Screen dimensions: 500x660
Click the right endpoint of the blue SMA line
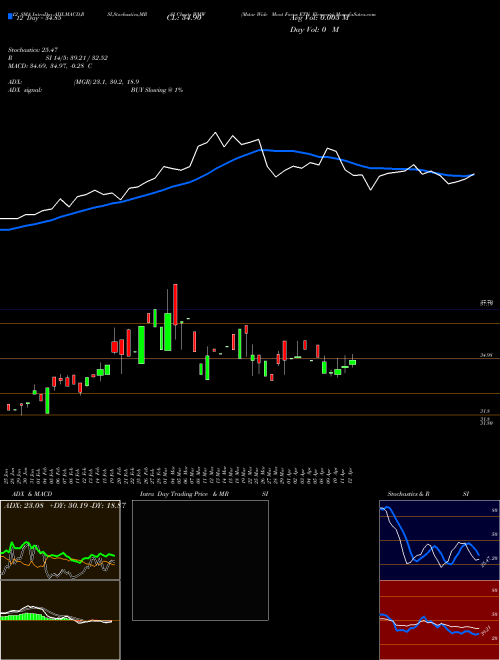pyautogui.click(x=474, y=174)
